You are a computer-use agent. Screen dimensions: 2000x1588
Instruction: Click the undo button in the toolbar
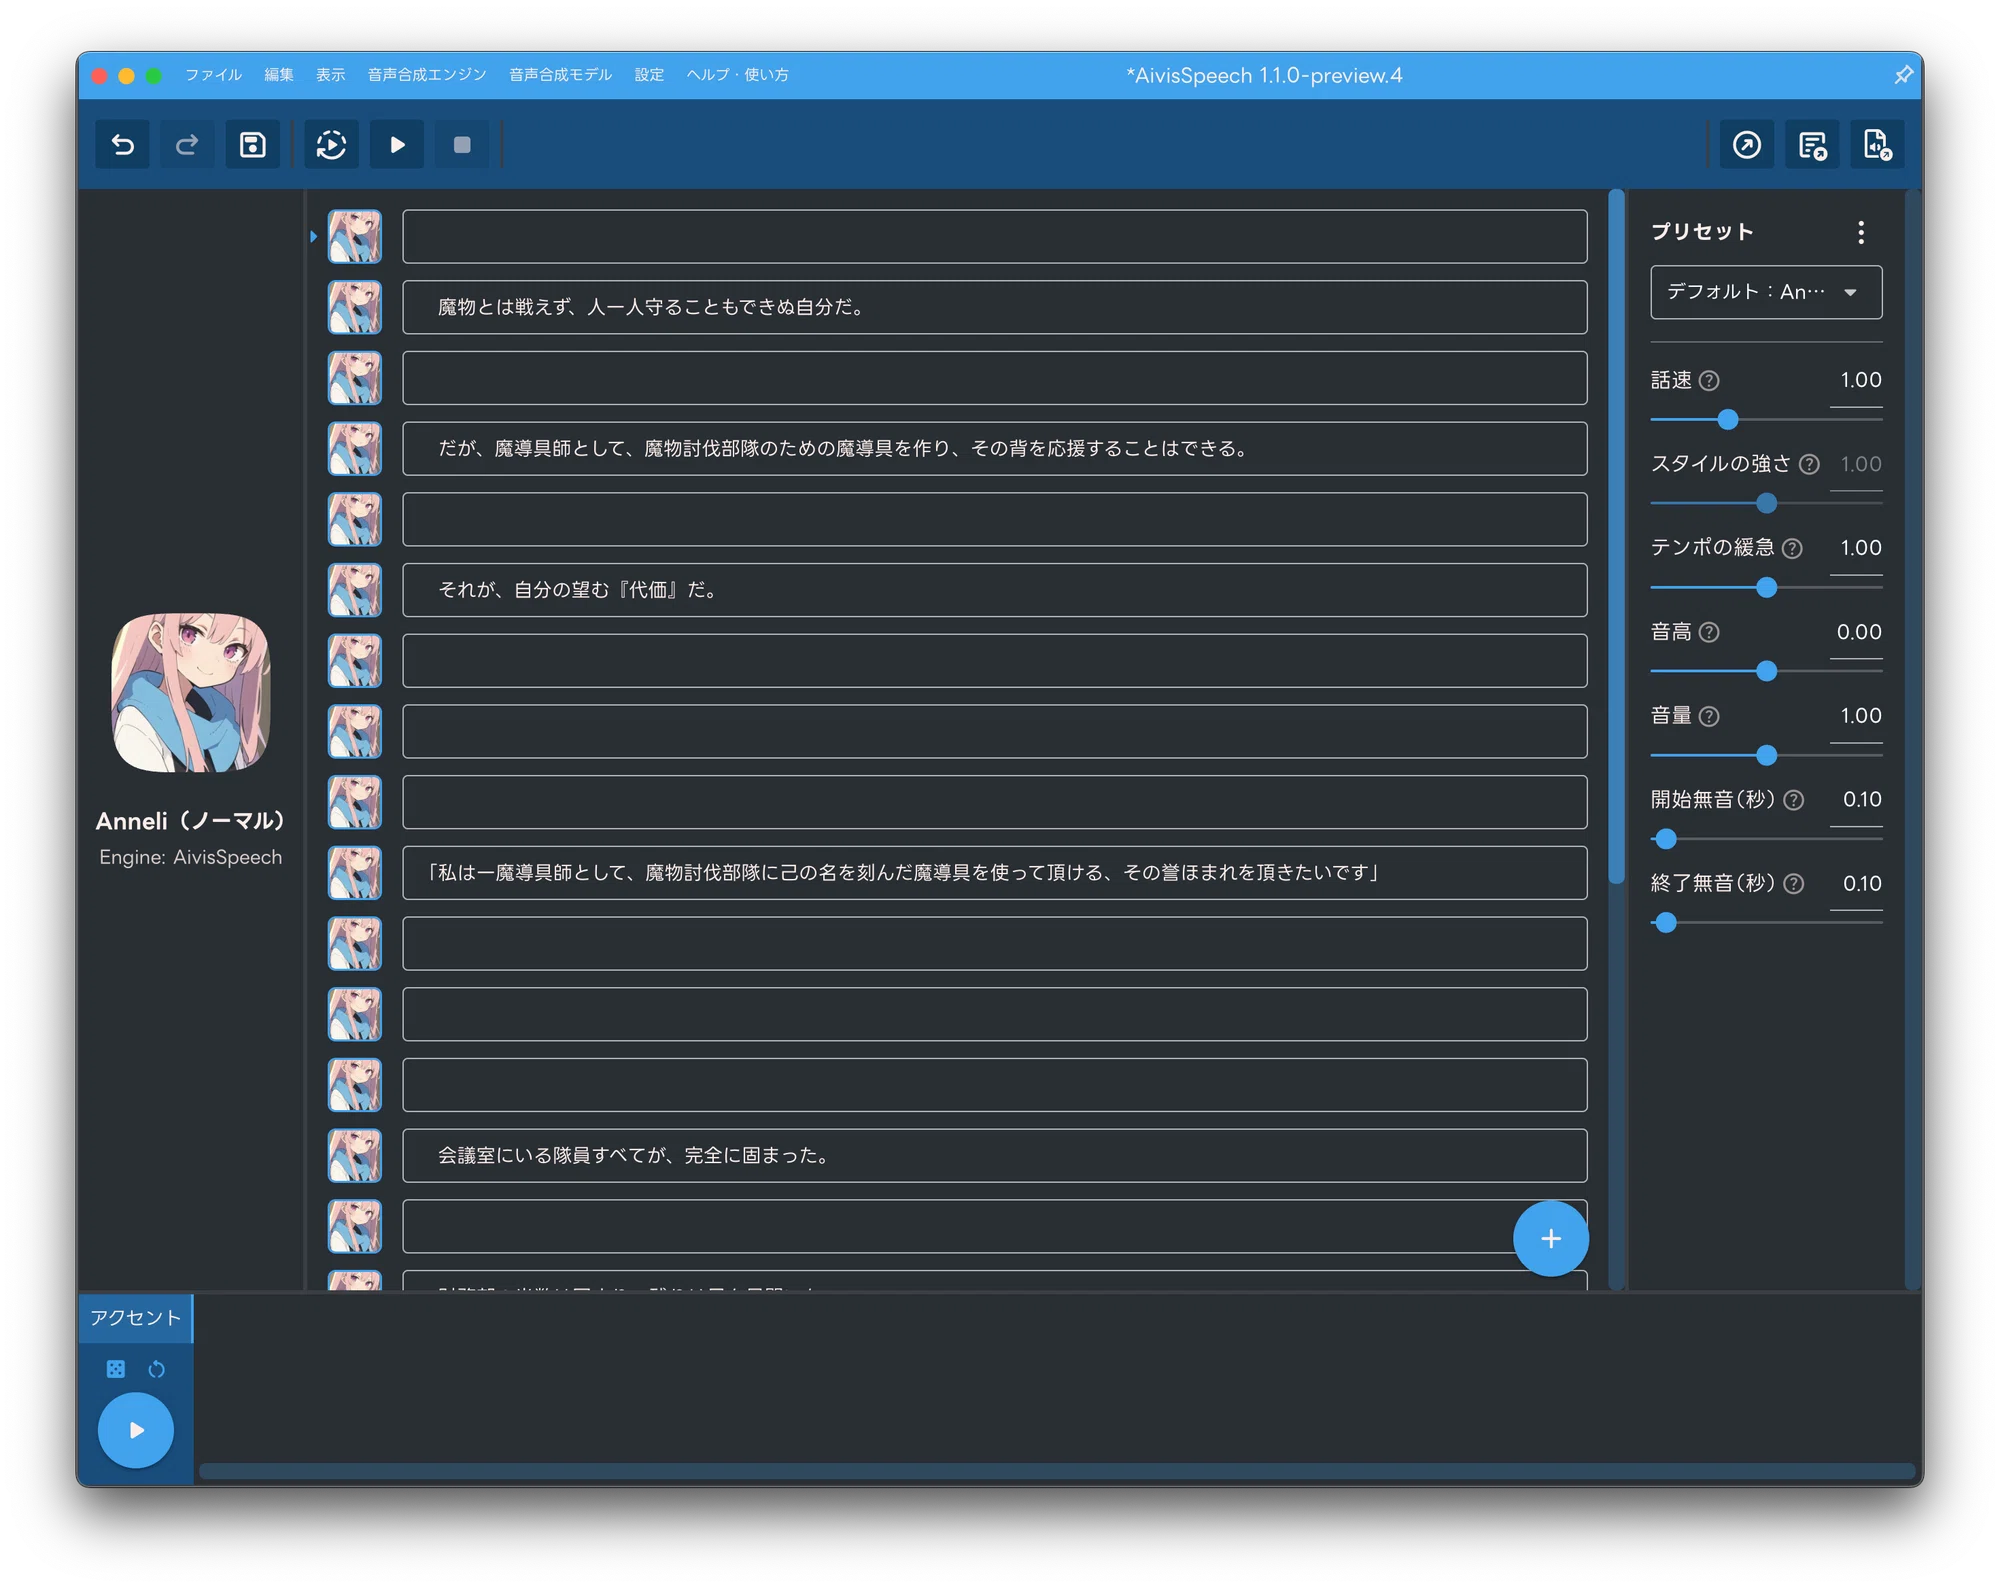(x=123, y=145)
